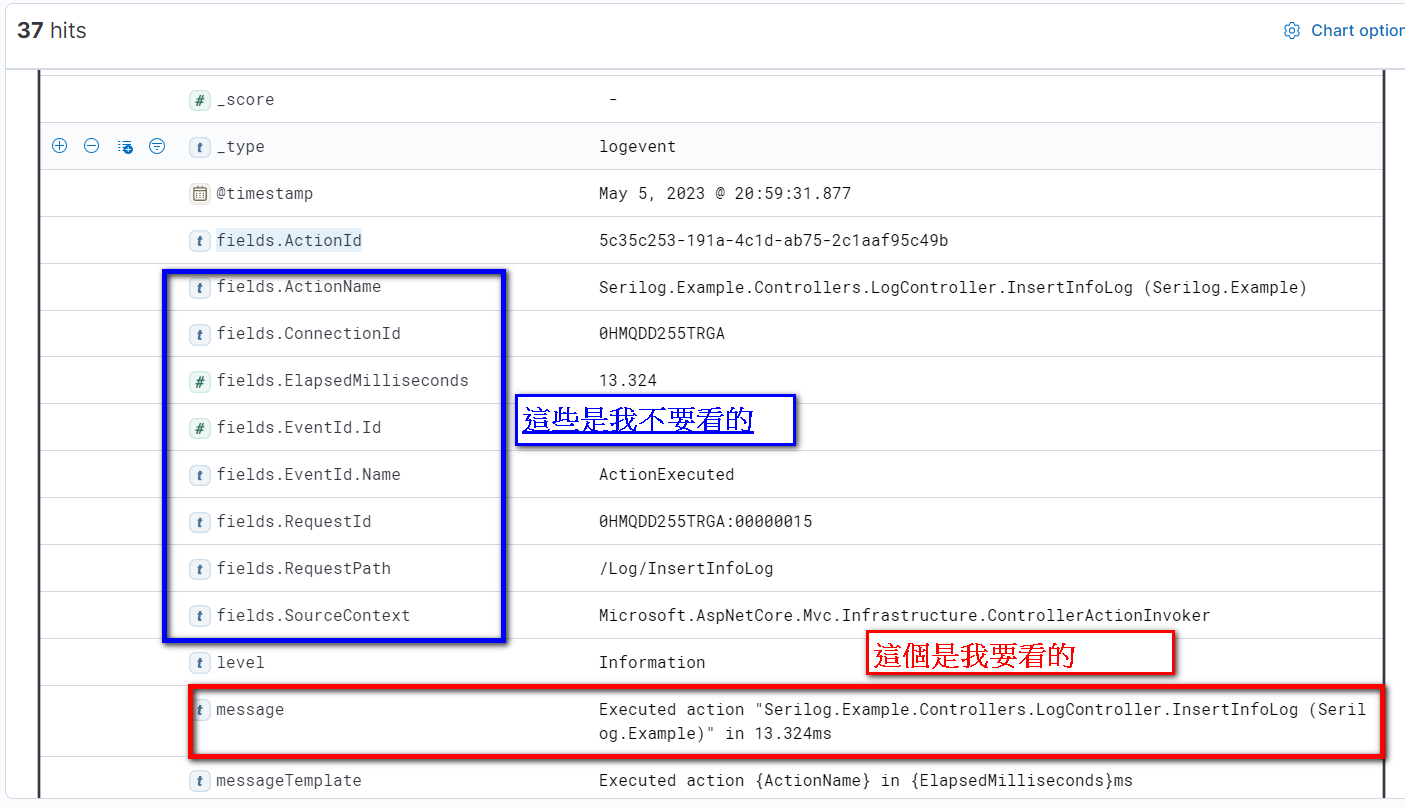Image resolution: width=1405 pixels, height=808 pixels.
Task: Click type icon of messageTemplate field
Action: coord(200,781)
